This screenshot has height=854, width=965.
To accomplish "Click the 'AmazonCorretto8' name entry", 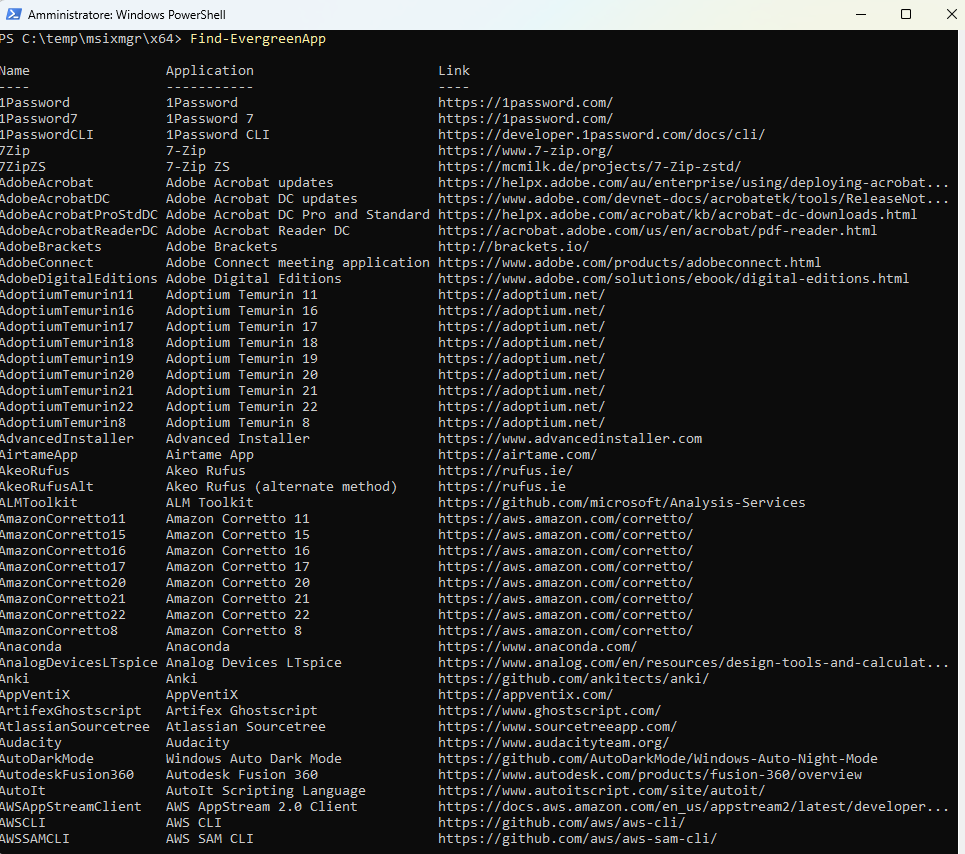I will (58, 631).
